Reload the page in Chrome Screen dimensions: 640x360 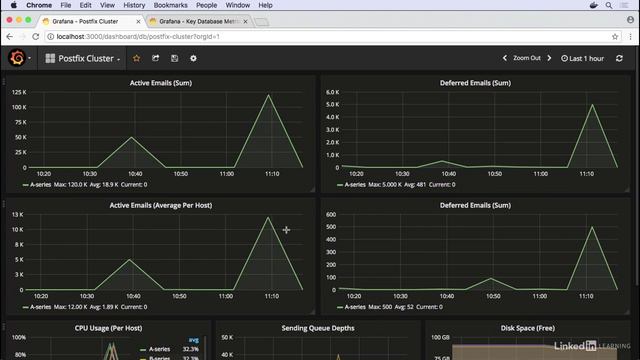click(36, 37)
